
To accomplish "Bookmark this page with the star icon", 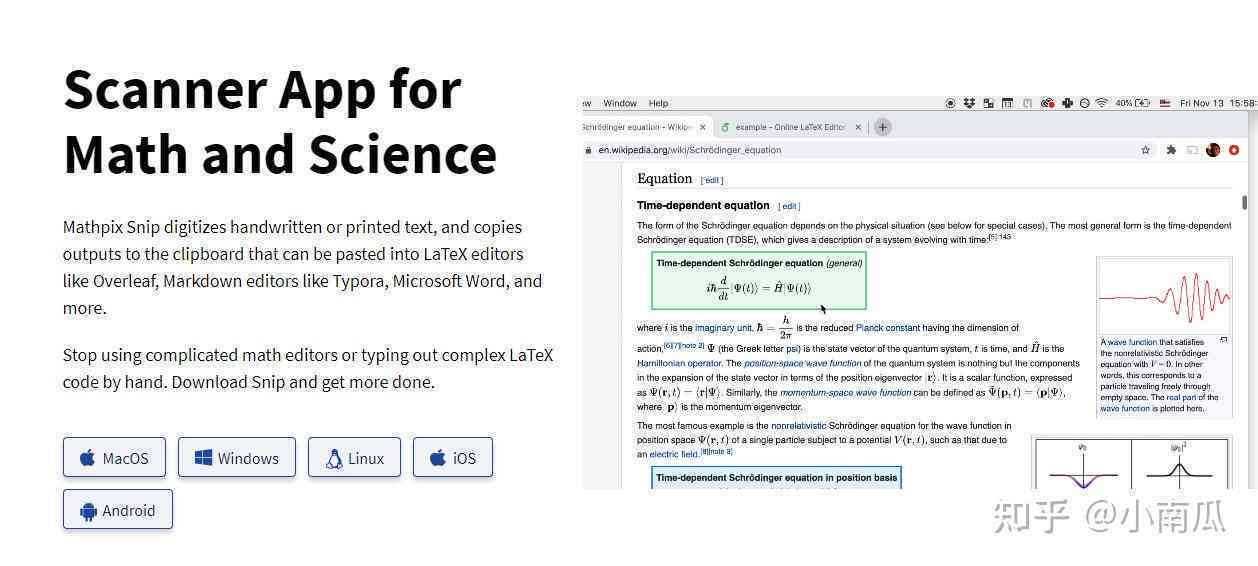I will 1145,150.
